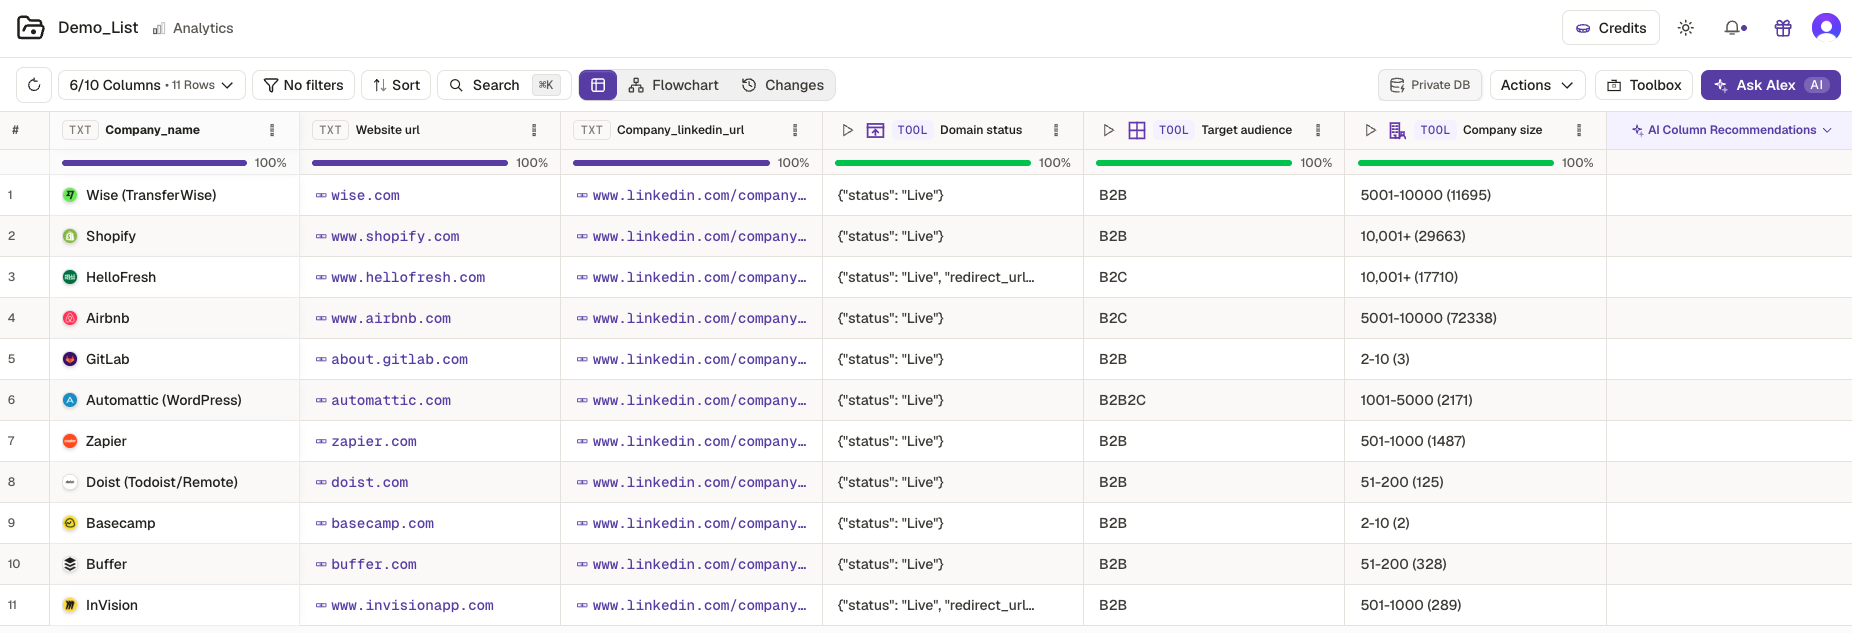Switch to the Flowchart view
The height and width of the screenshot is (633, 1852).
tap(673, 85)
